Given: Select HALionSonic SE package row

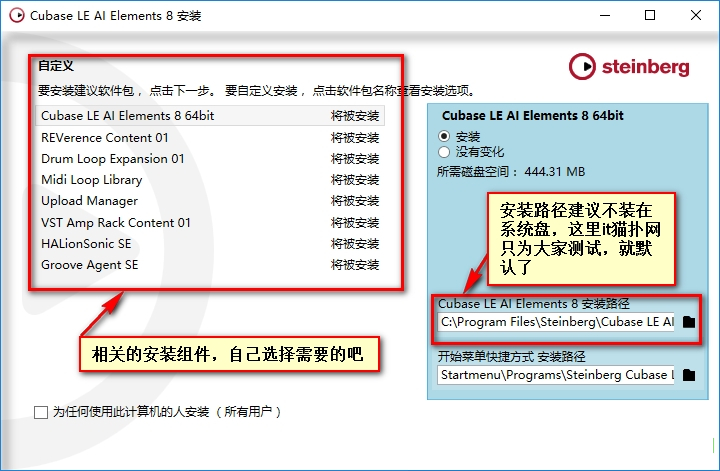Looking at the screenshot, I should coord(210,244).
